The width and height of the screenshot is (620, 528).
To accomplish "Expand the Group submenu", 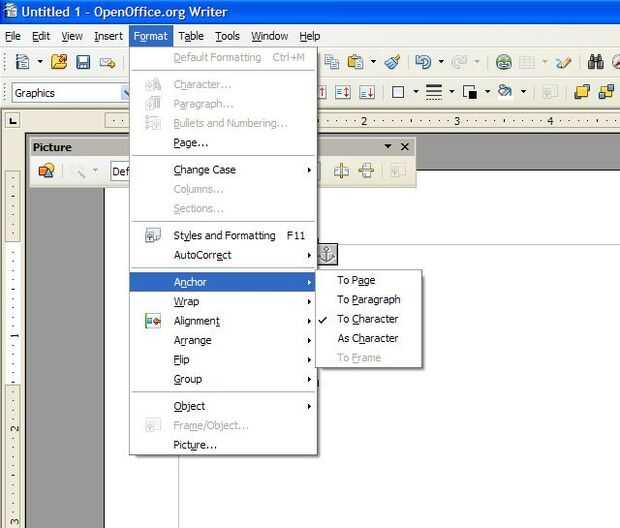I will tap(223, 379).
